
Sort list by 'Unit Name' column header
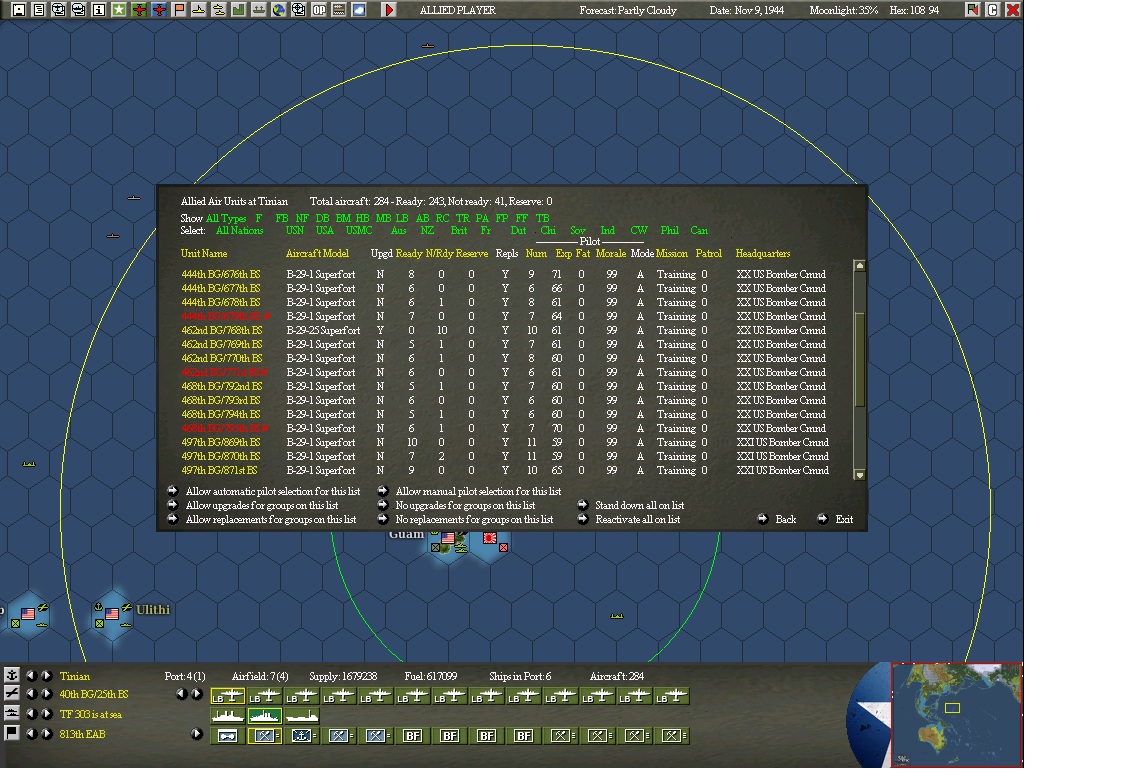pos(204,253)
